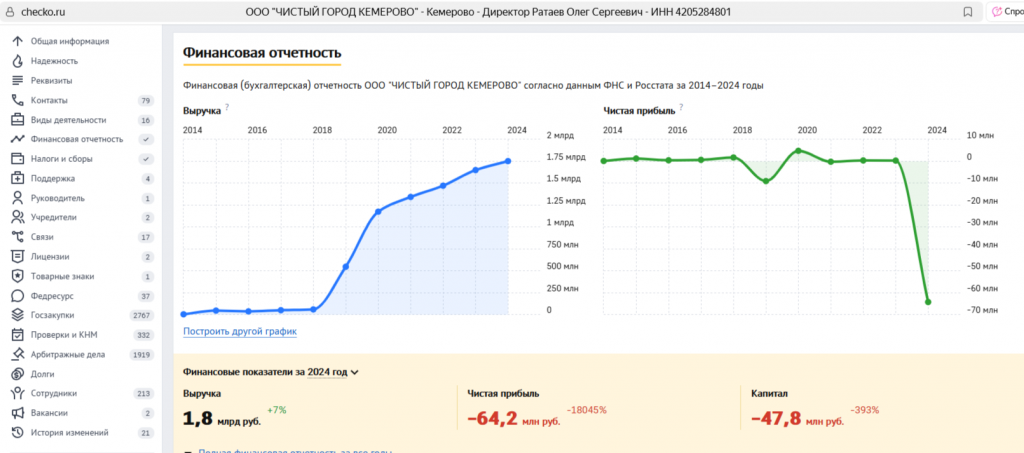The height and width of the screenshot is (453, 1024).
Task: Bookmark the page using the address bar icon
Action: [x=967, y=12]
